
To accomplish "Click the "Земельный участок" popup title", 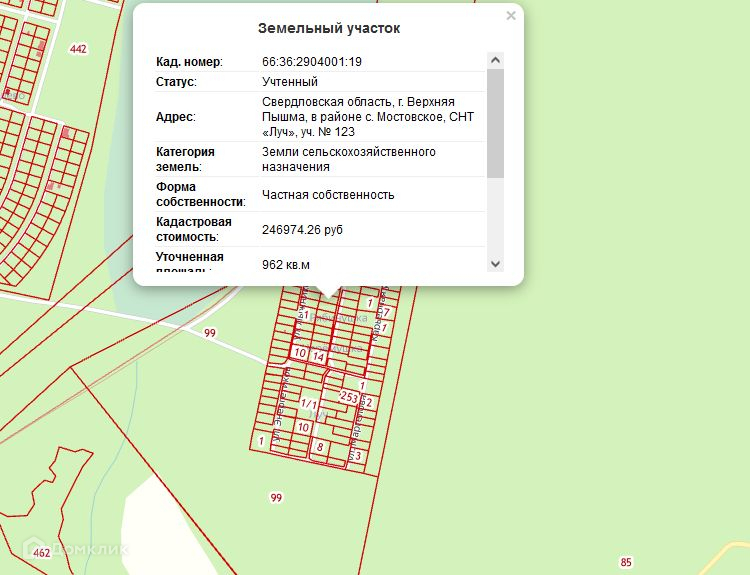I will pos(329,28).
